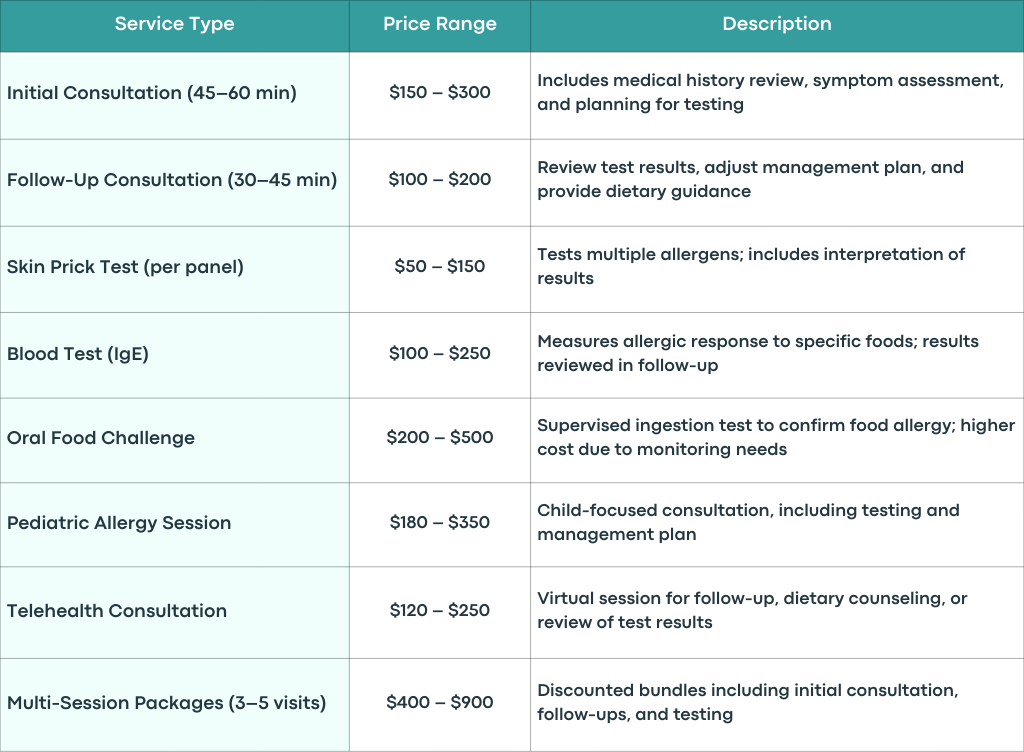Select the Oral Food Challenge cell
Screen dimensions: 1024x752
[174, 441]
